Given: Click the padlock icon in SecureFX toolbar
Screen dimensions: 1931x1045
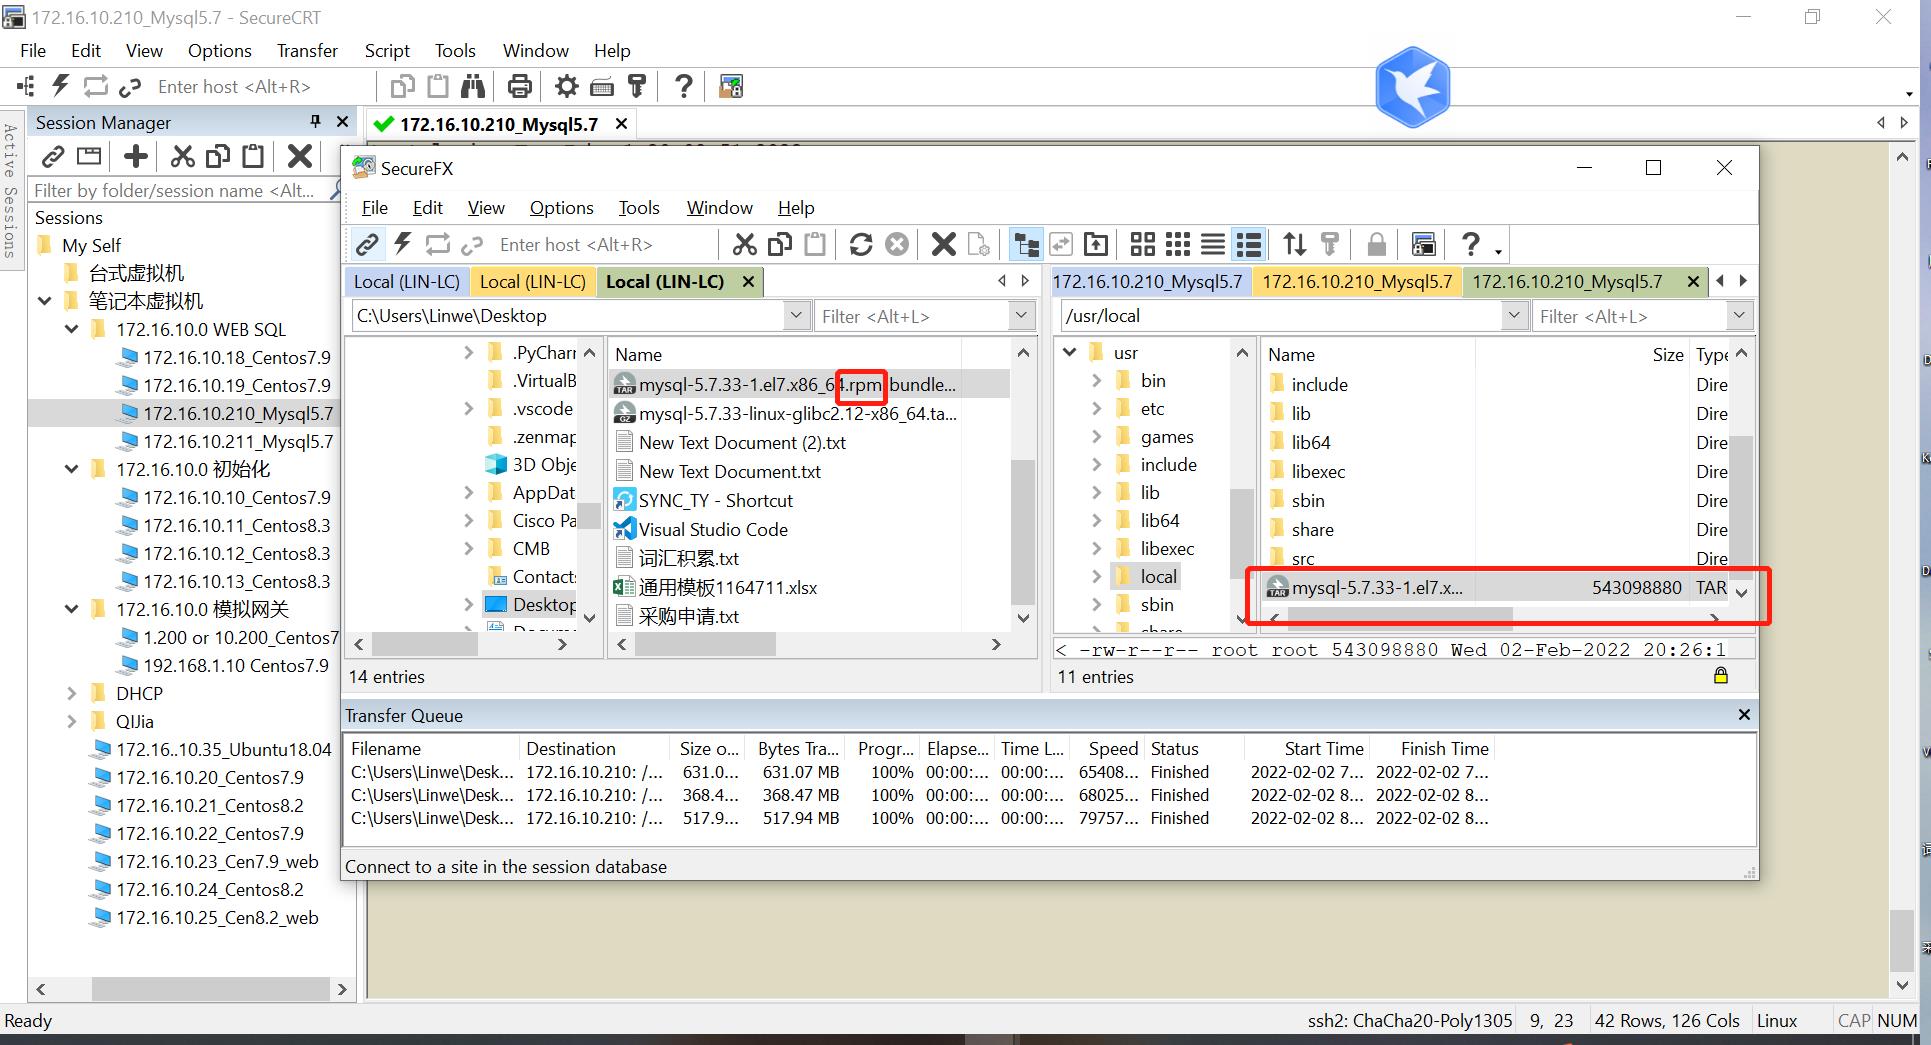Looking at the screenshot, I should pyautogui.click(x=1376, y=244).
